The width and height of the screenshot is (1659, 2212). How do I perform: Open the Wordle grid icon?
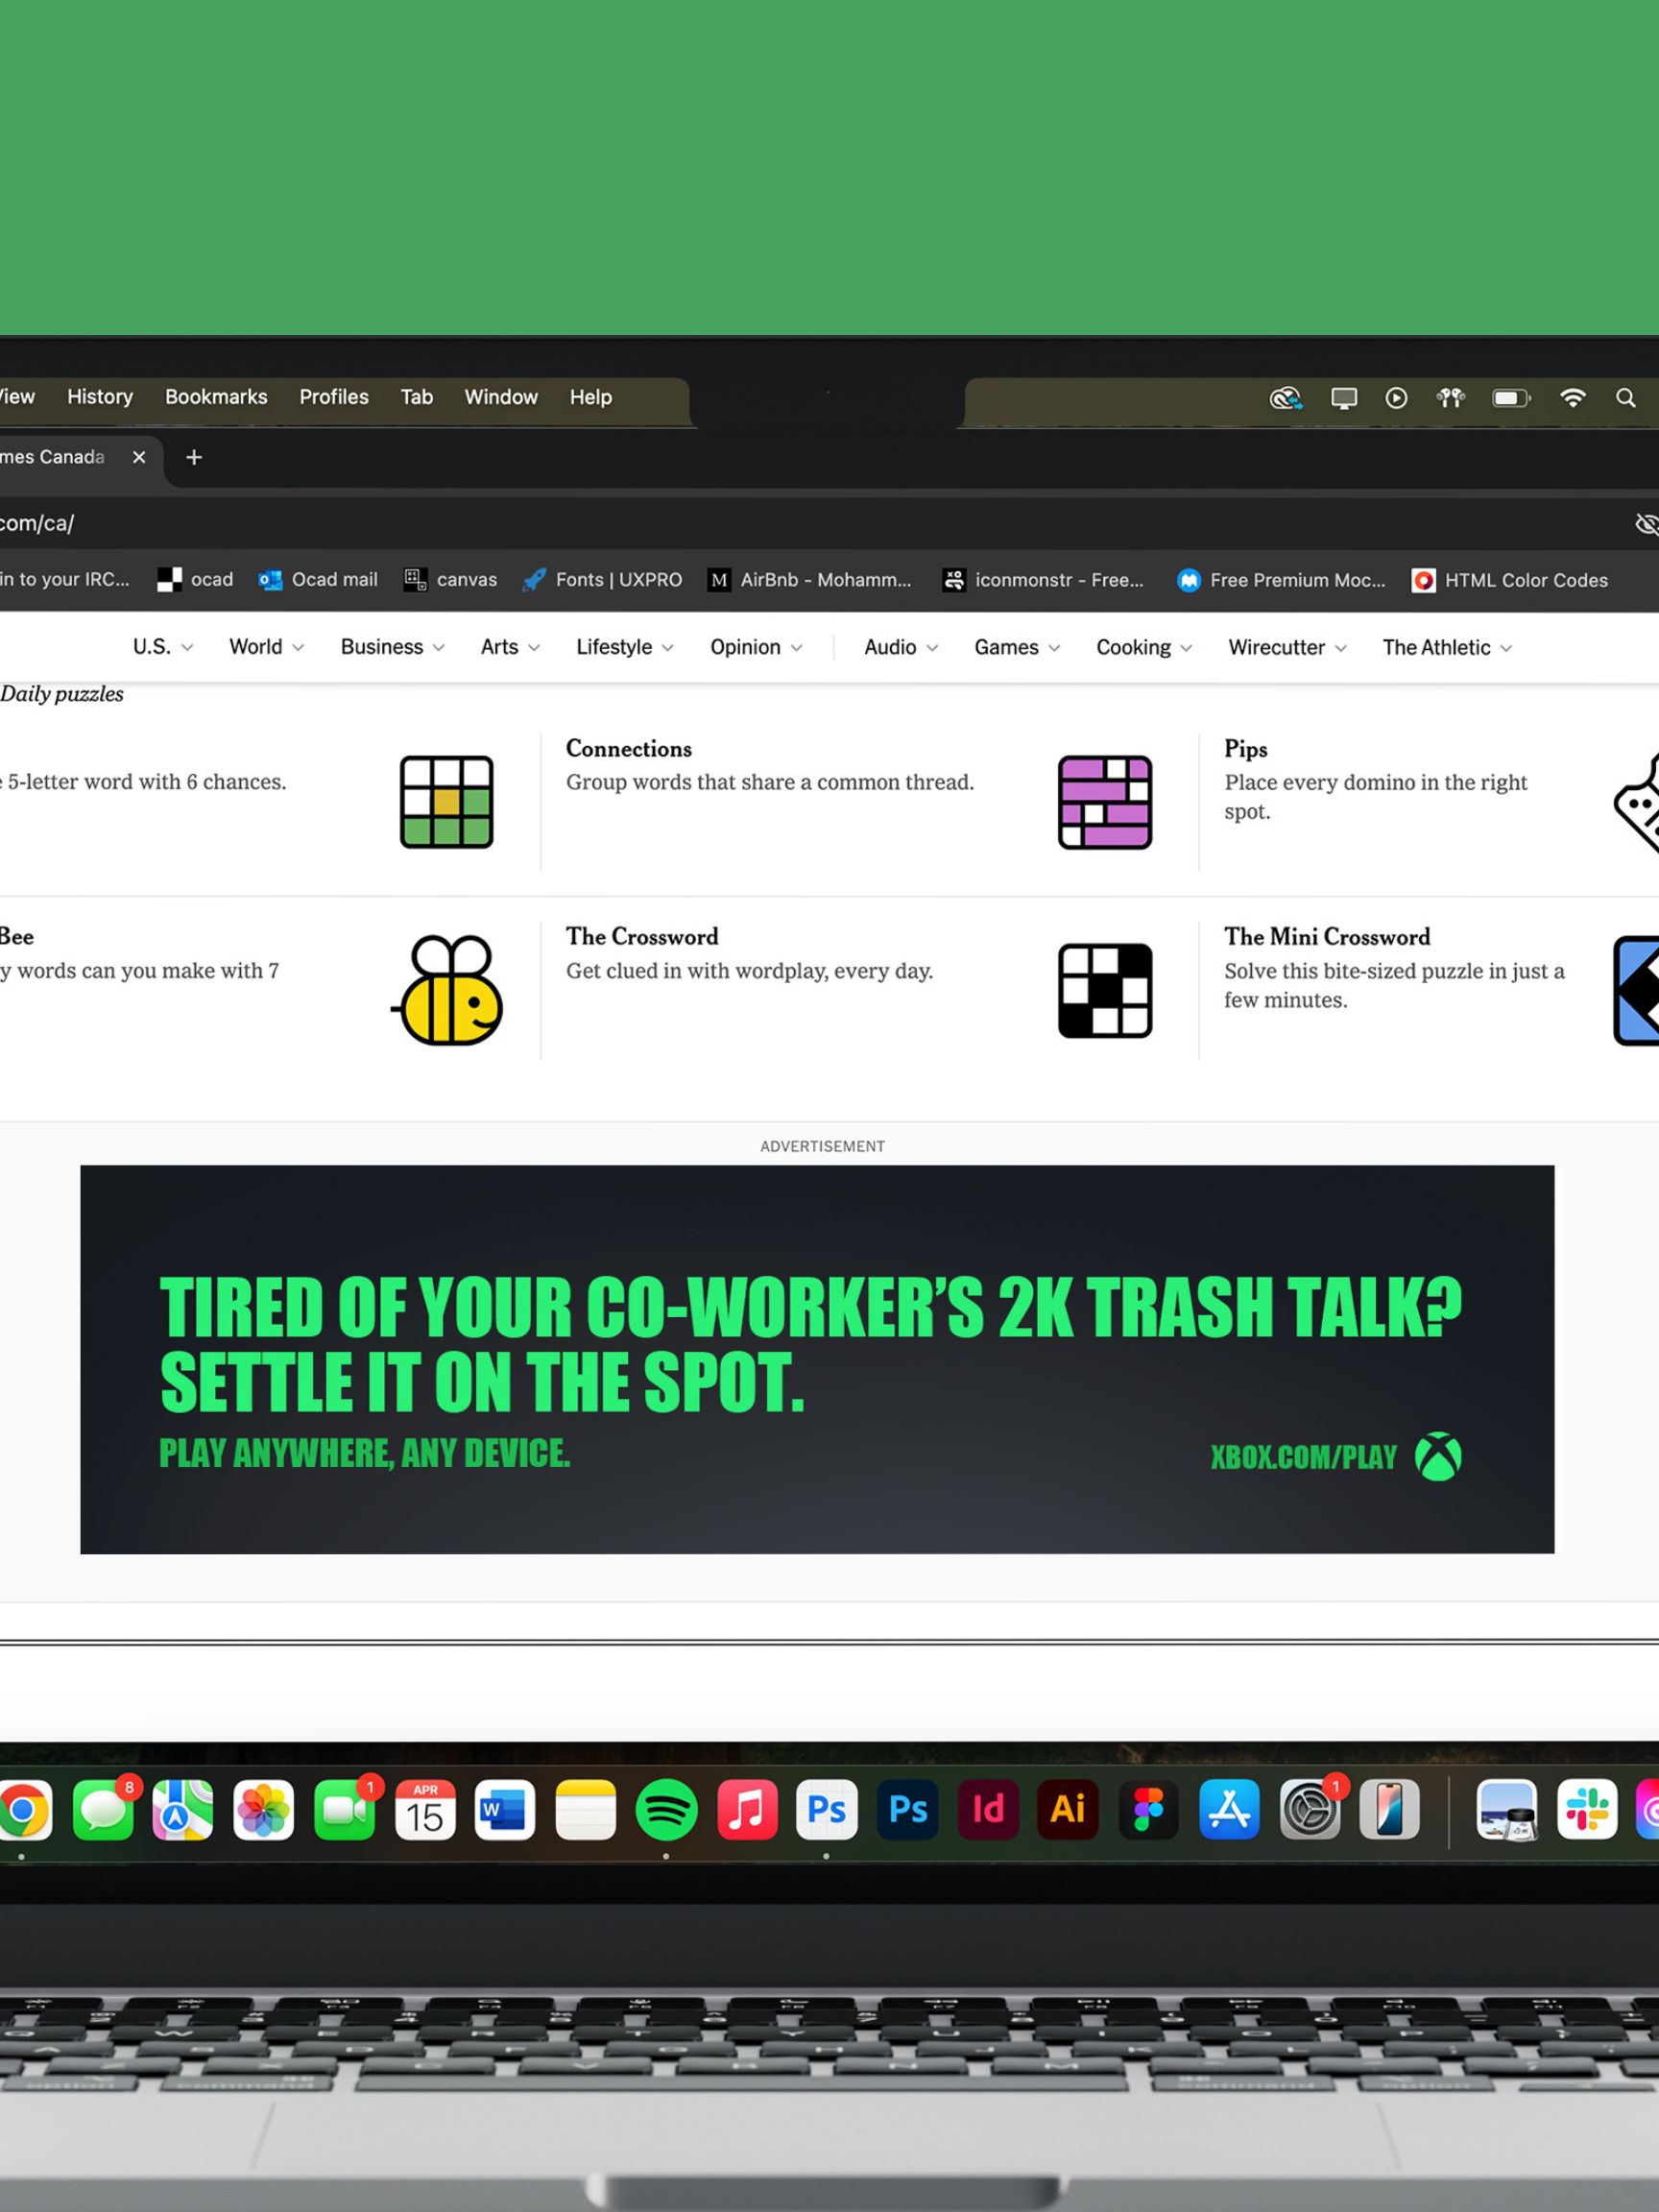[446, 802]
